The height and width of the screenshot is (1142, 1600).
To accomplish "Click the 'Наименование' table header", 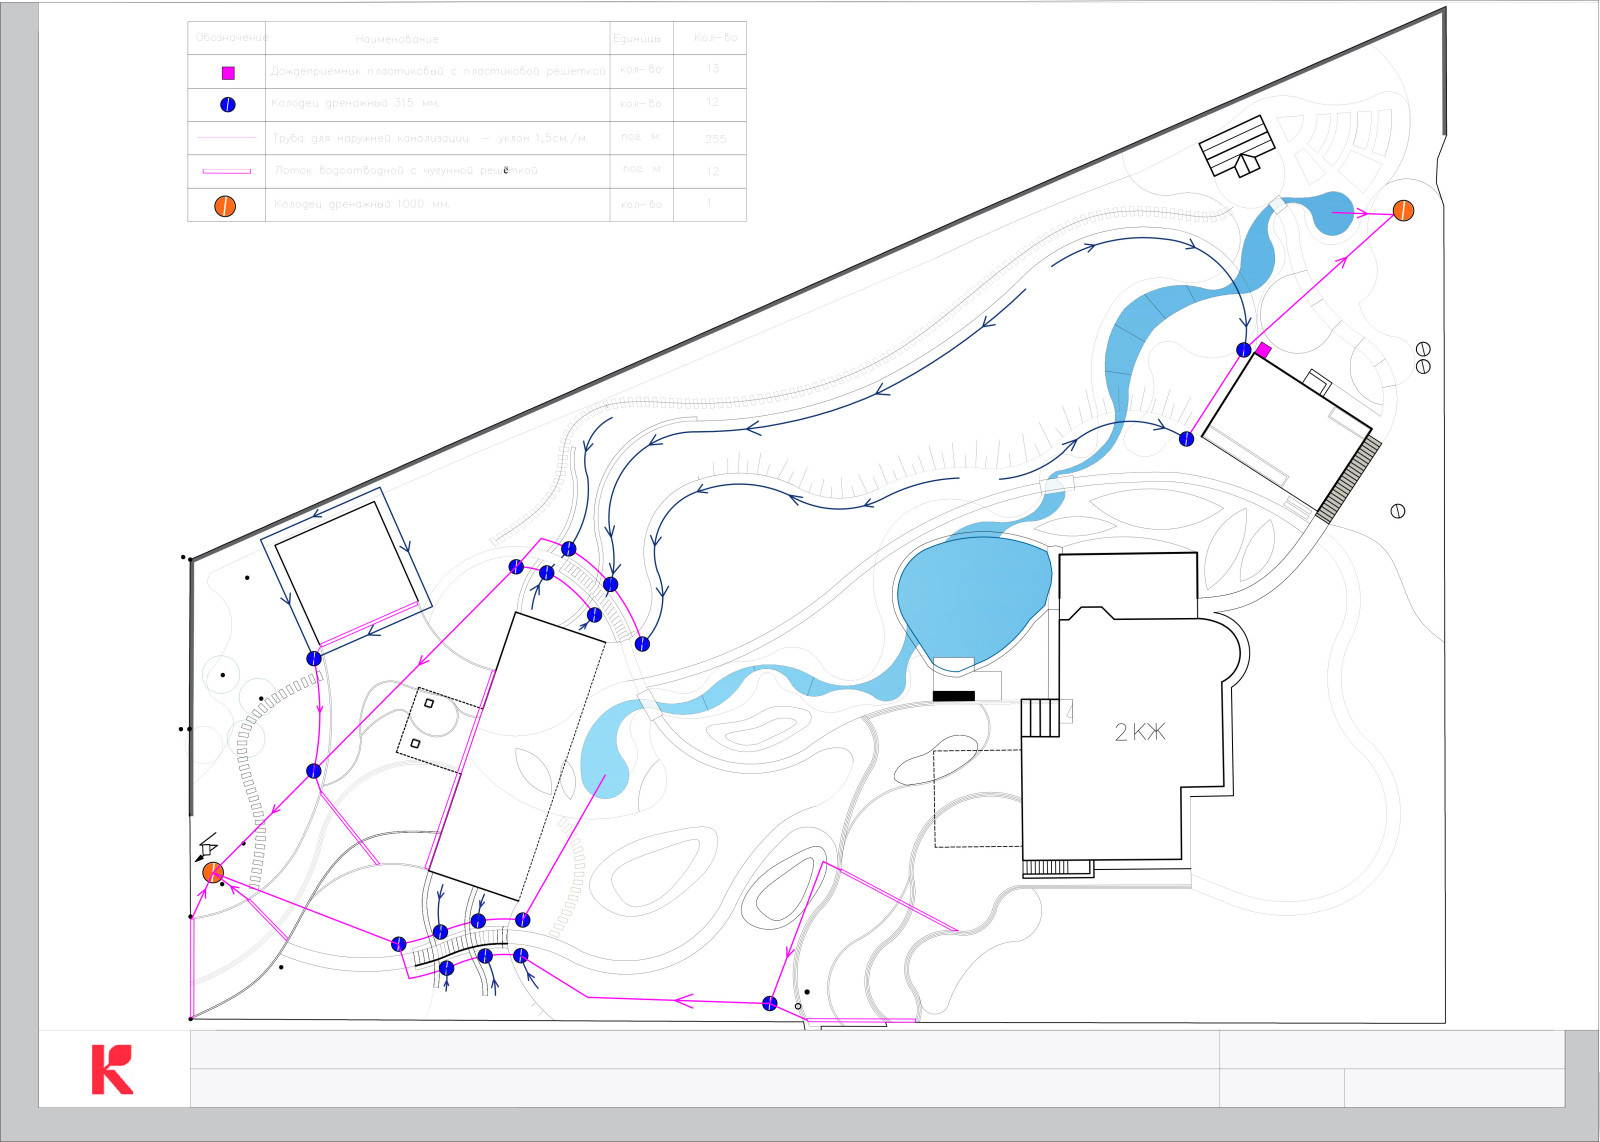I will [x=397, y=39].
